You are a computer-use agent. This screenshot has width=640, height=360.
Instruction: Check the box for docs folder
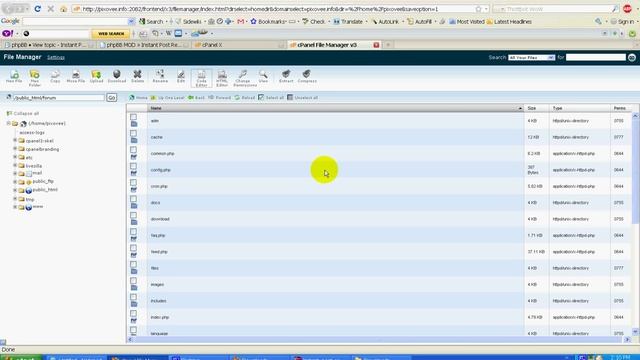133,199
